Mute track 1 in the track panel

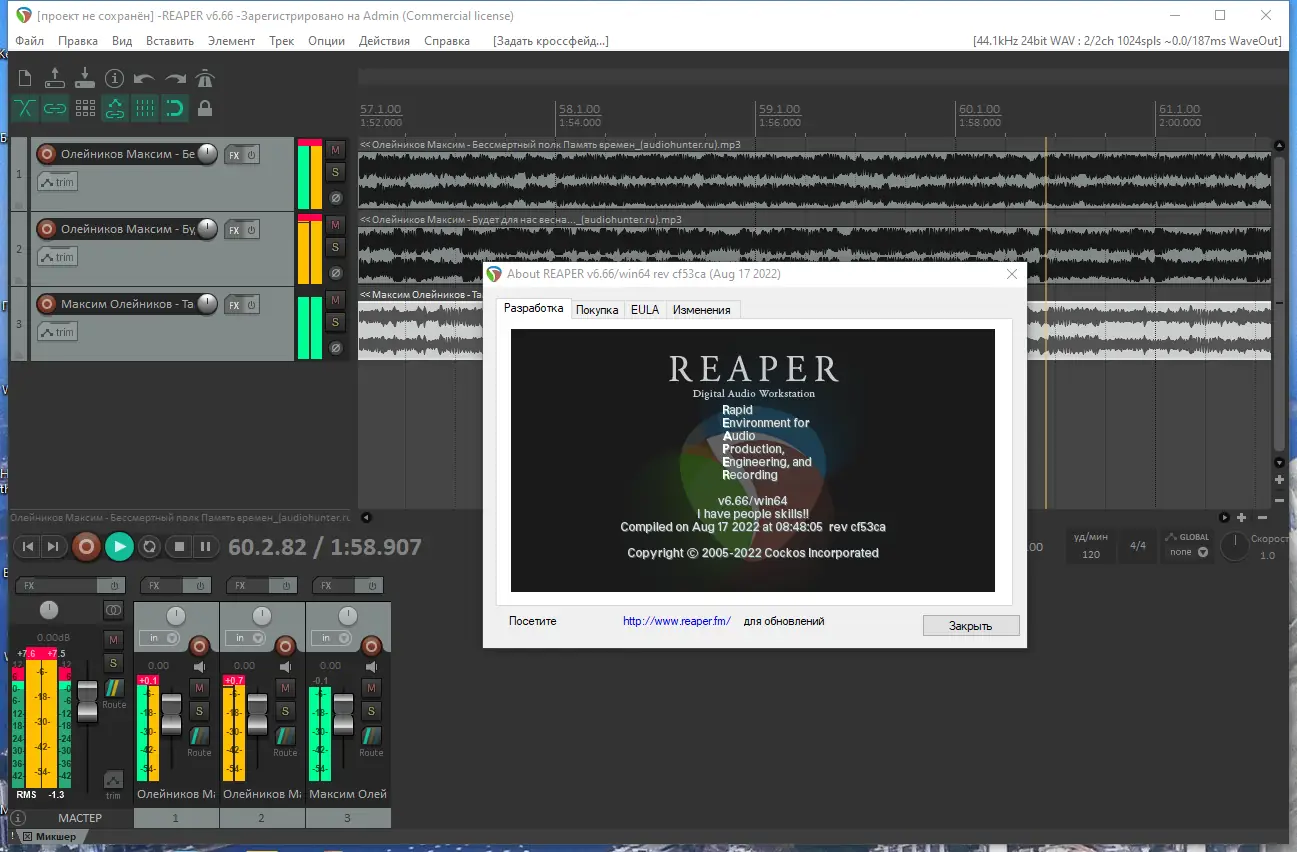tap(336, 149)
